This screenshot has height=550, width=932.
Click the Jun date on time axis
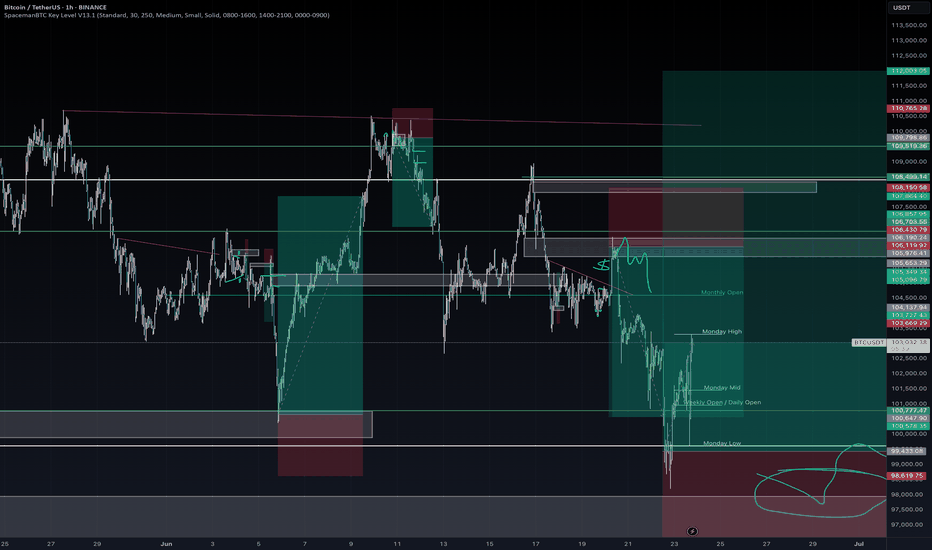tap(166, 543)
